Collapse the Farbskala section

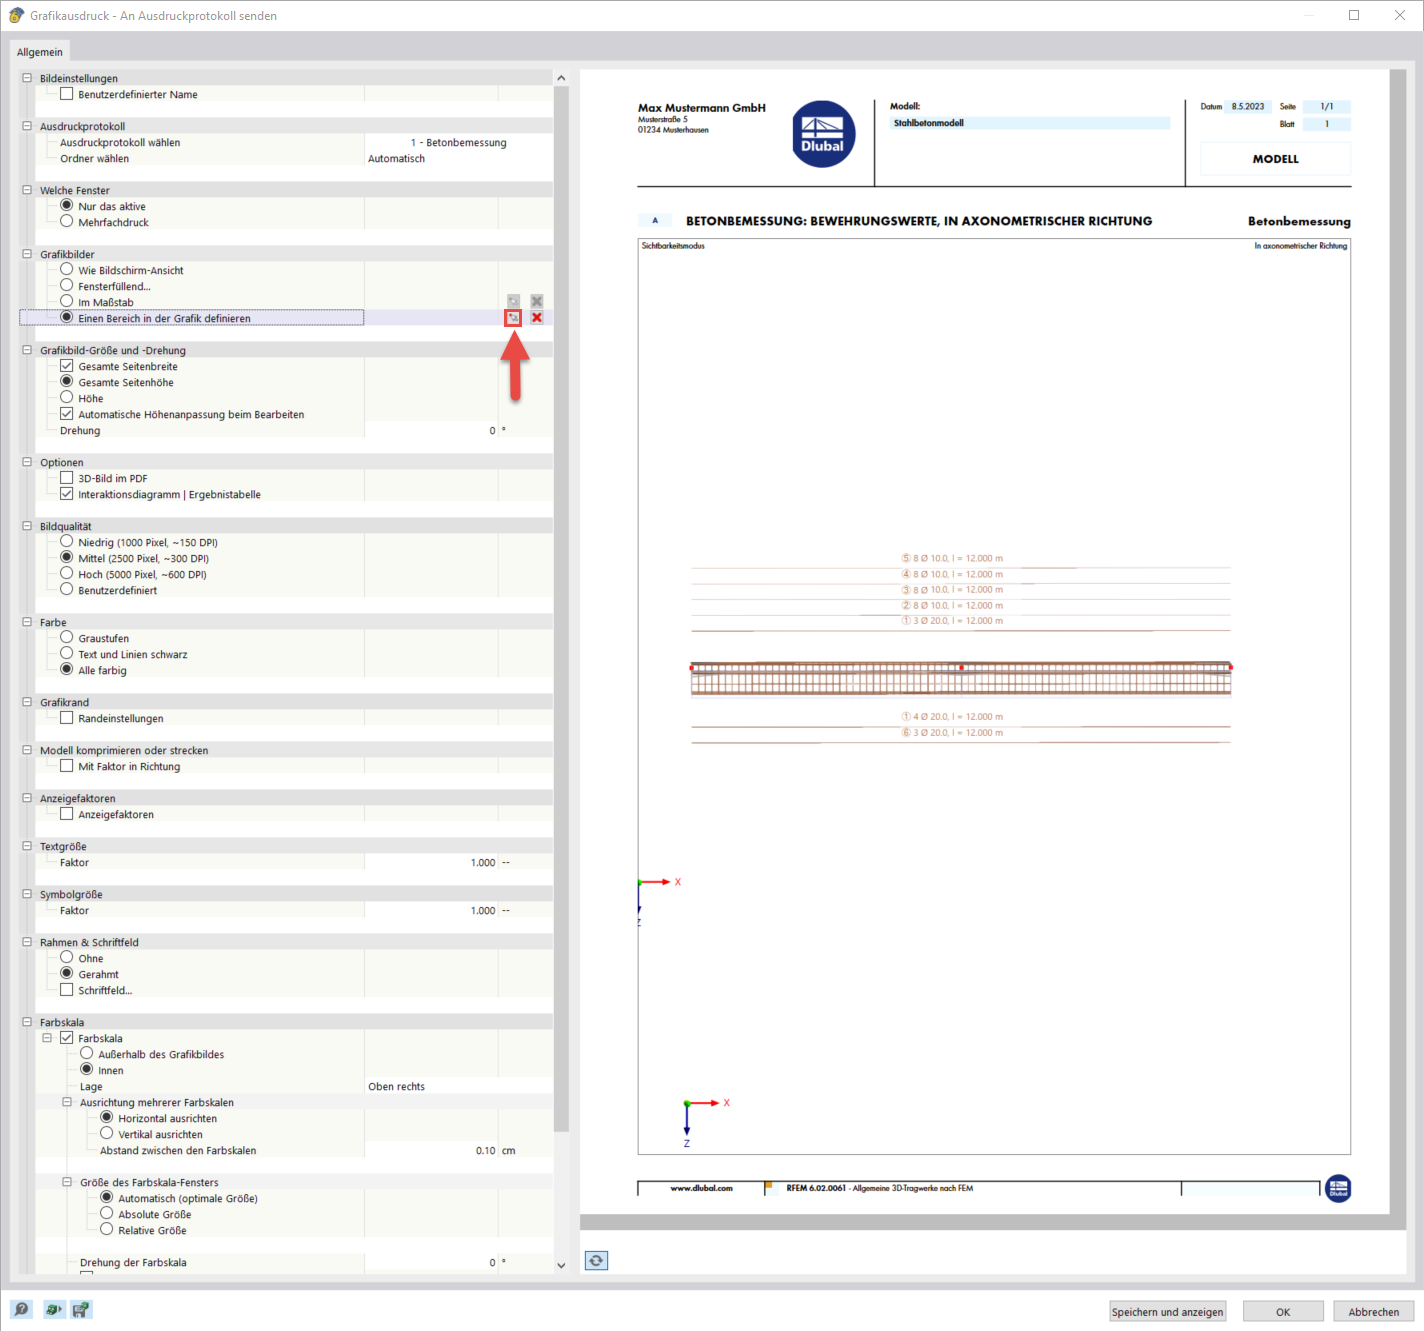click(26, 1021)
